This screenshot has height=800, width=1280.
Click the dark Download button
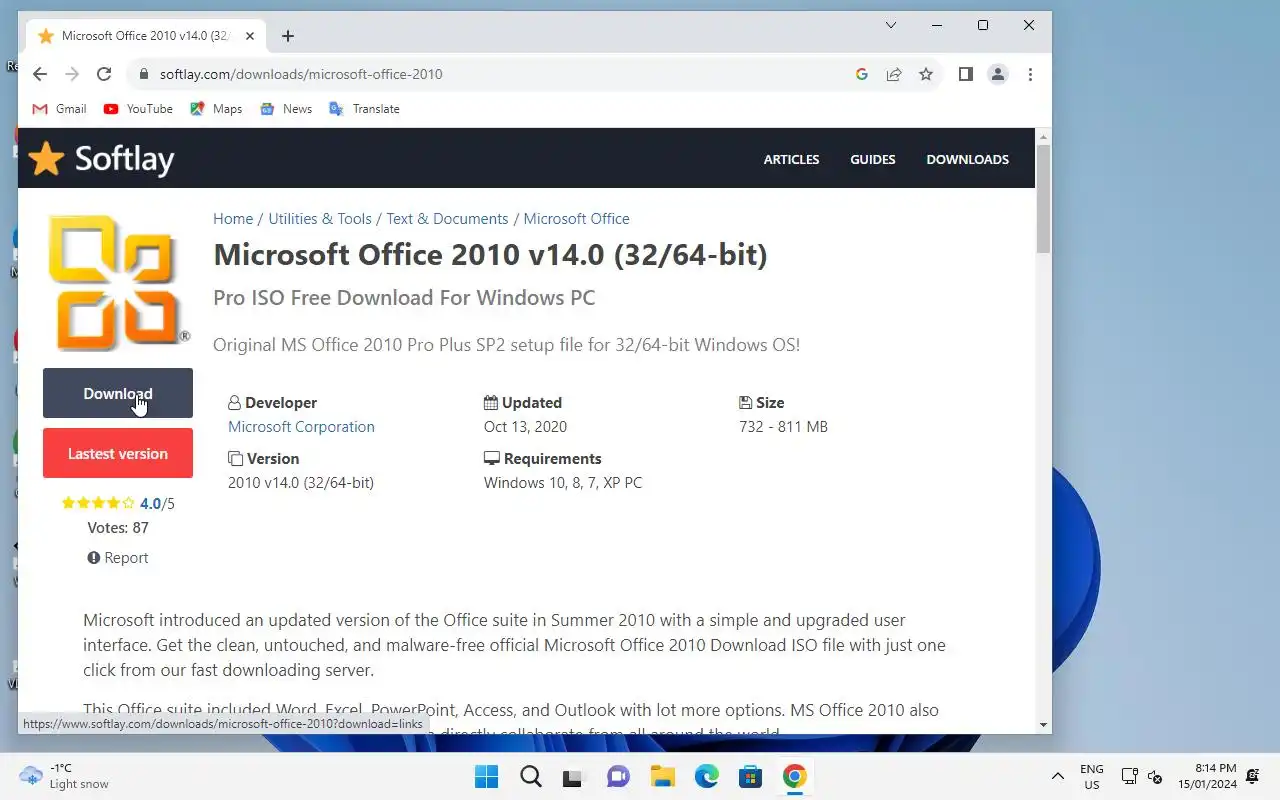pyautogui.click(x=118, y=393)
